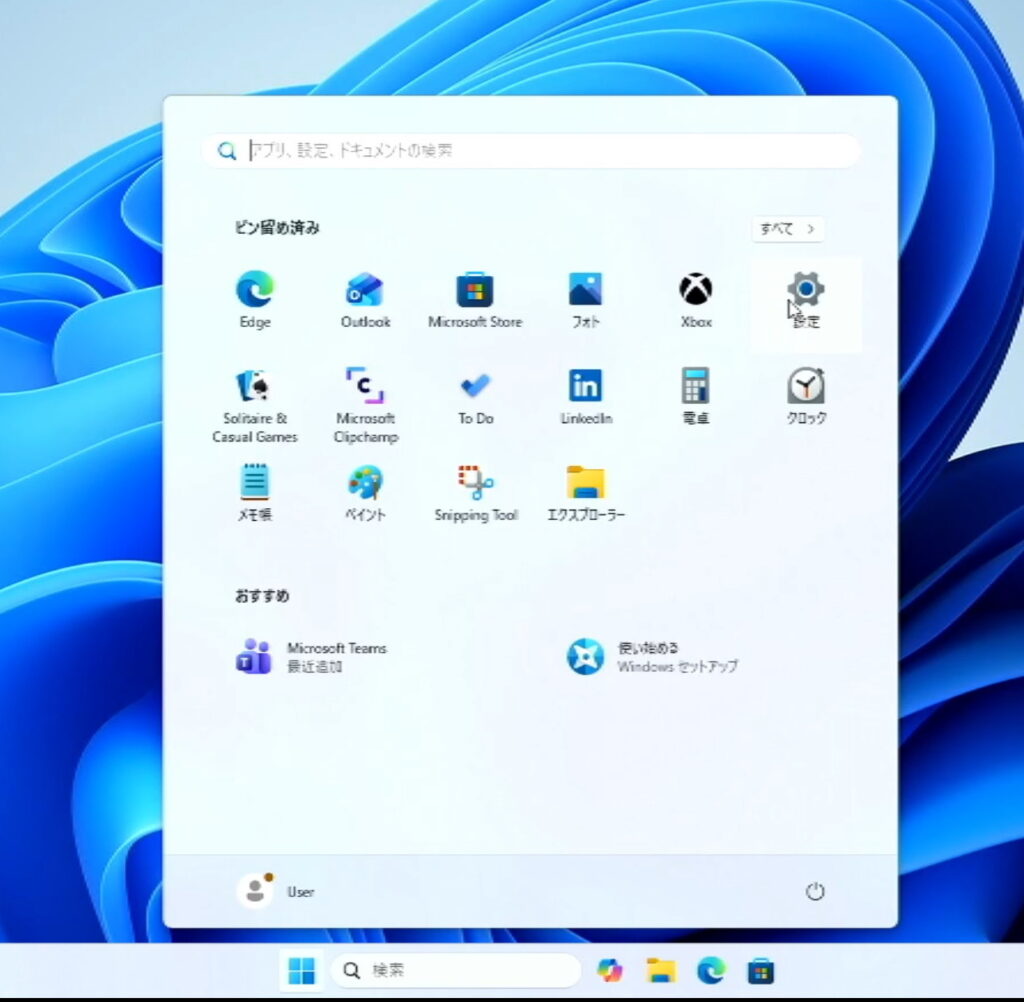Expand the すべて all apps list

(788, 229)
